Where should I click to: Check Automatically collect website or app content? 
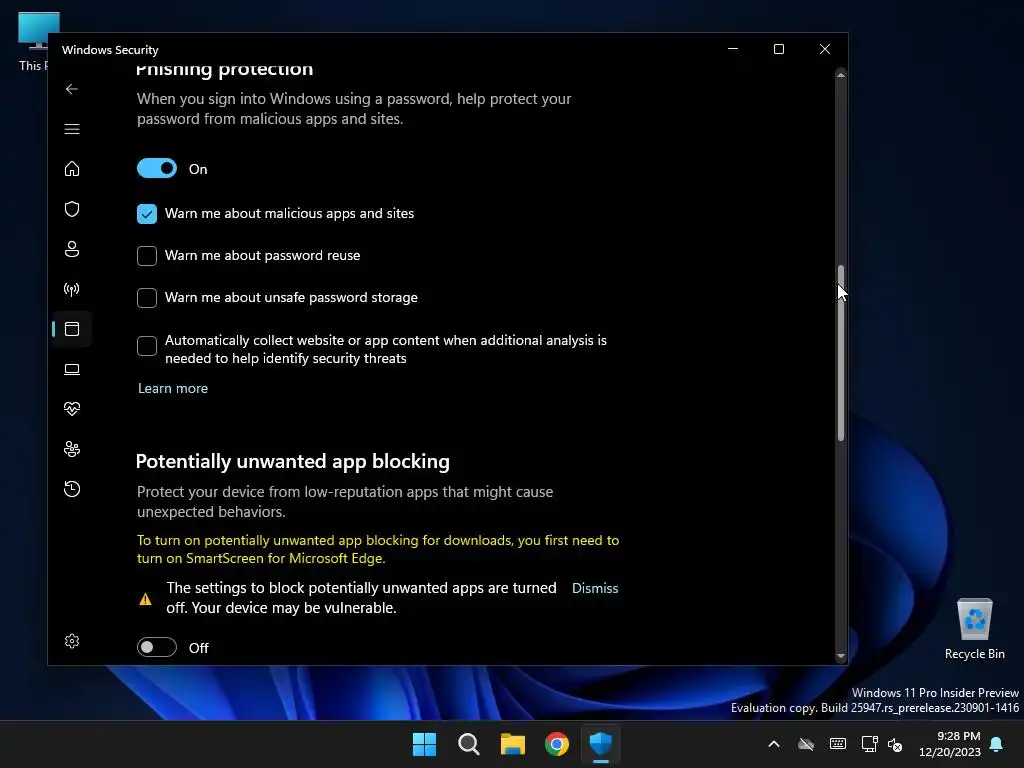click(147, 346)
